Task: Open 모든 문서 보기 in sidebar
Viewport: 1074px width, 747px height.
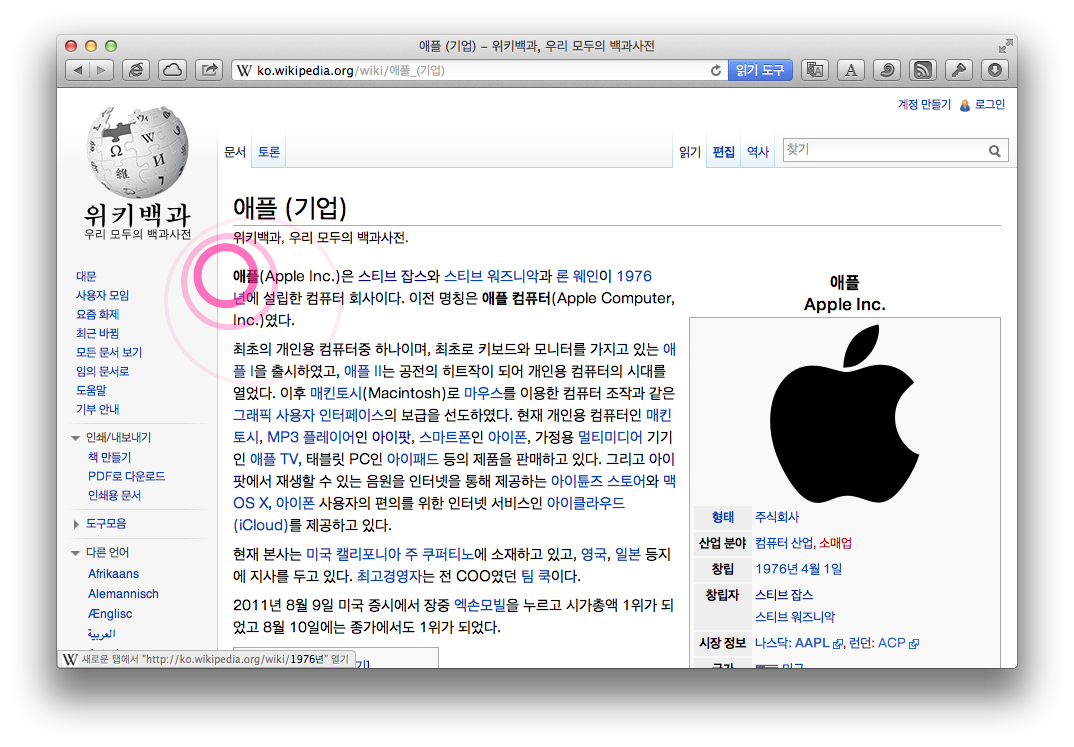Action: tap(109, 353)
